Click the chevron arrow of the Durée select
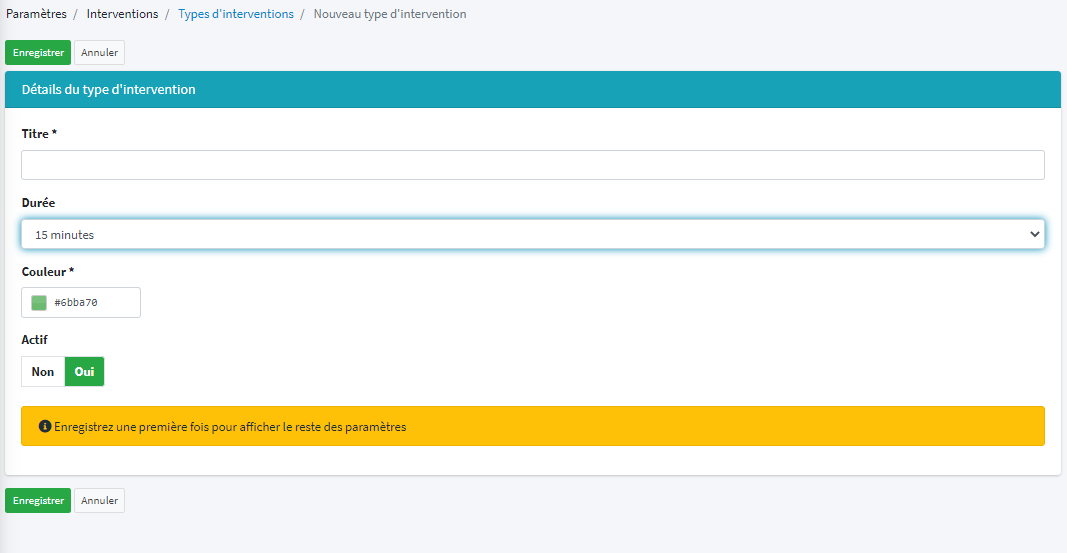This screenshot has width=1067, height=553. [1034, 234]
